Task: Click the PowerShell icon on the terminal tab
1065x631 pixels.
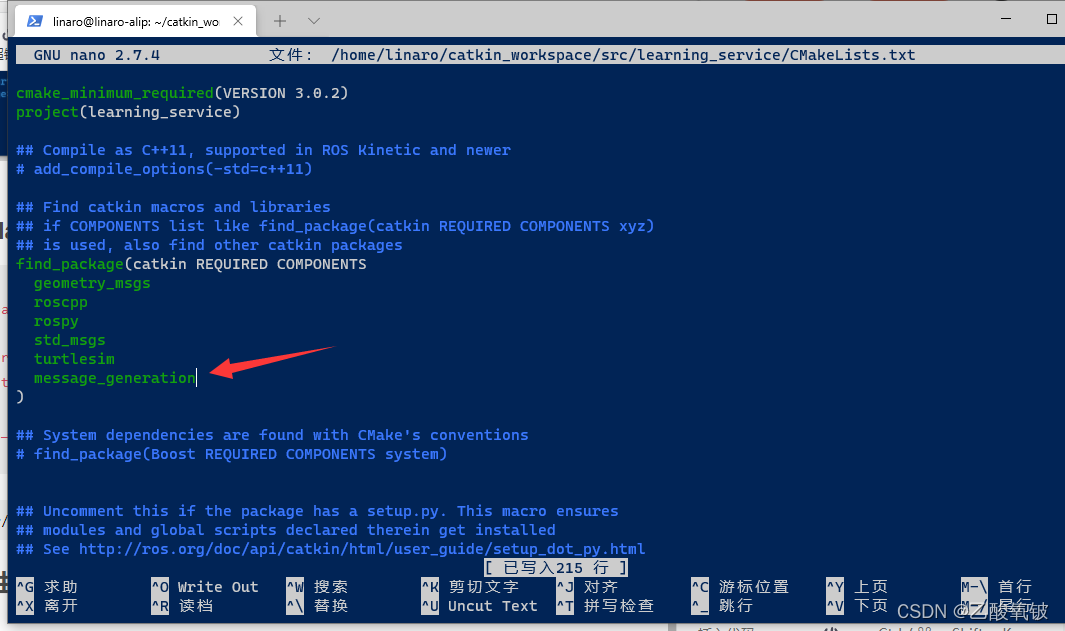Action: point(35,21)
